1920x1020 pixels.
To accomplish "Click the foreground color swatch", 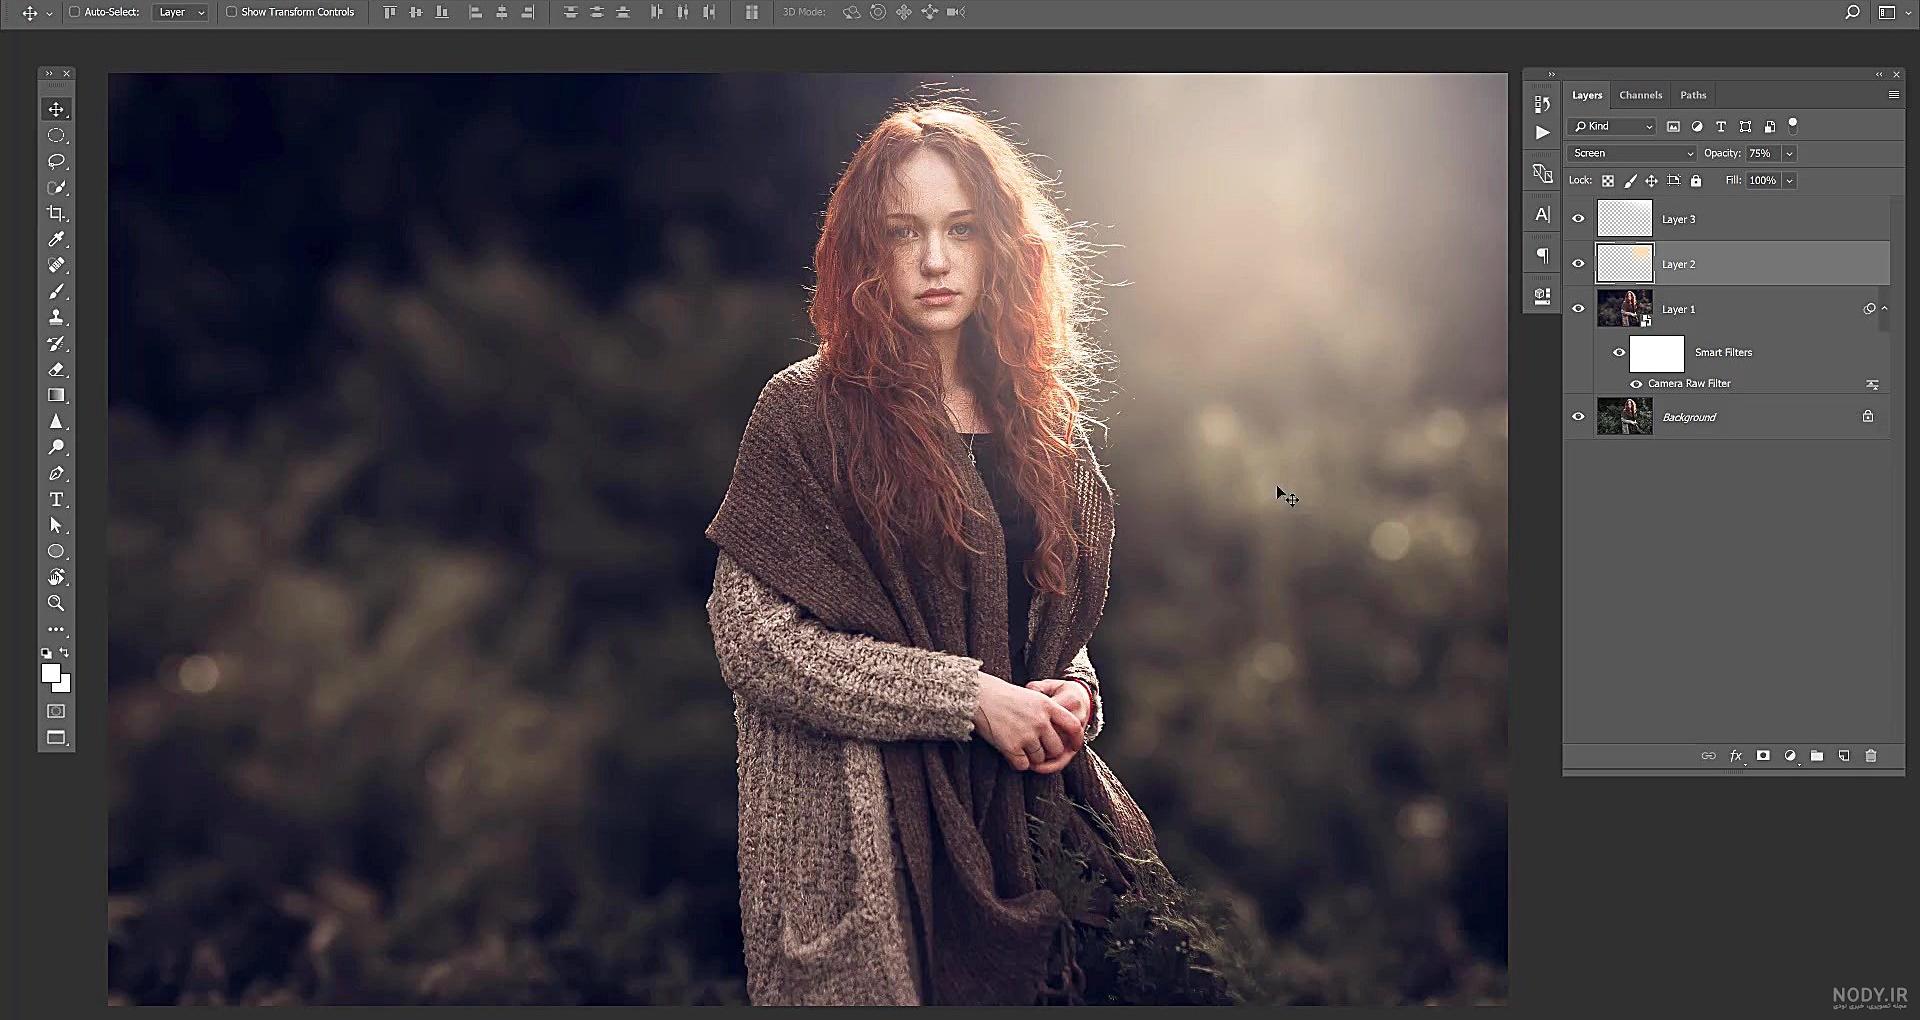I will click(51, 674).
